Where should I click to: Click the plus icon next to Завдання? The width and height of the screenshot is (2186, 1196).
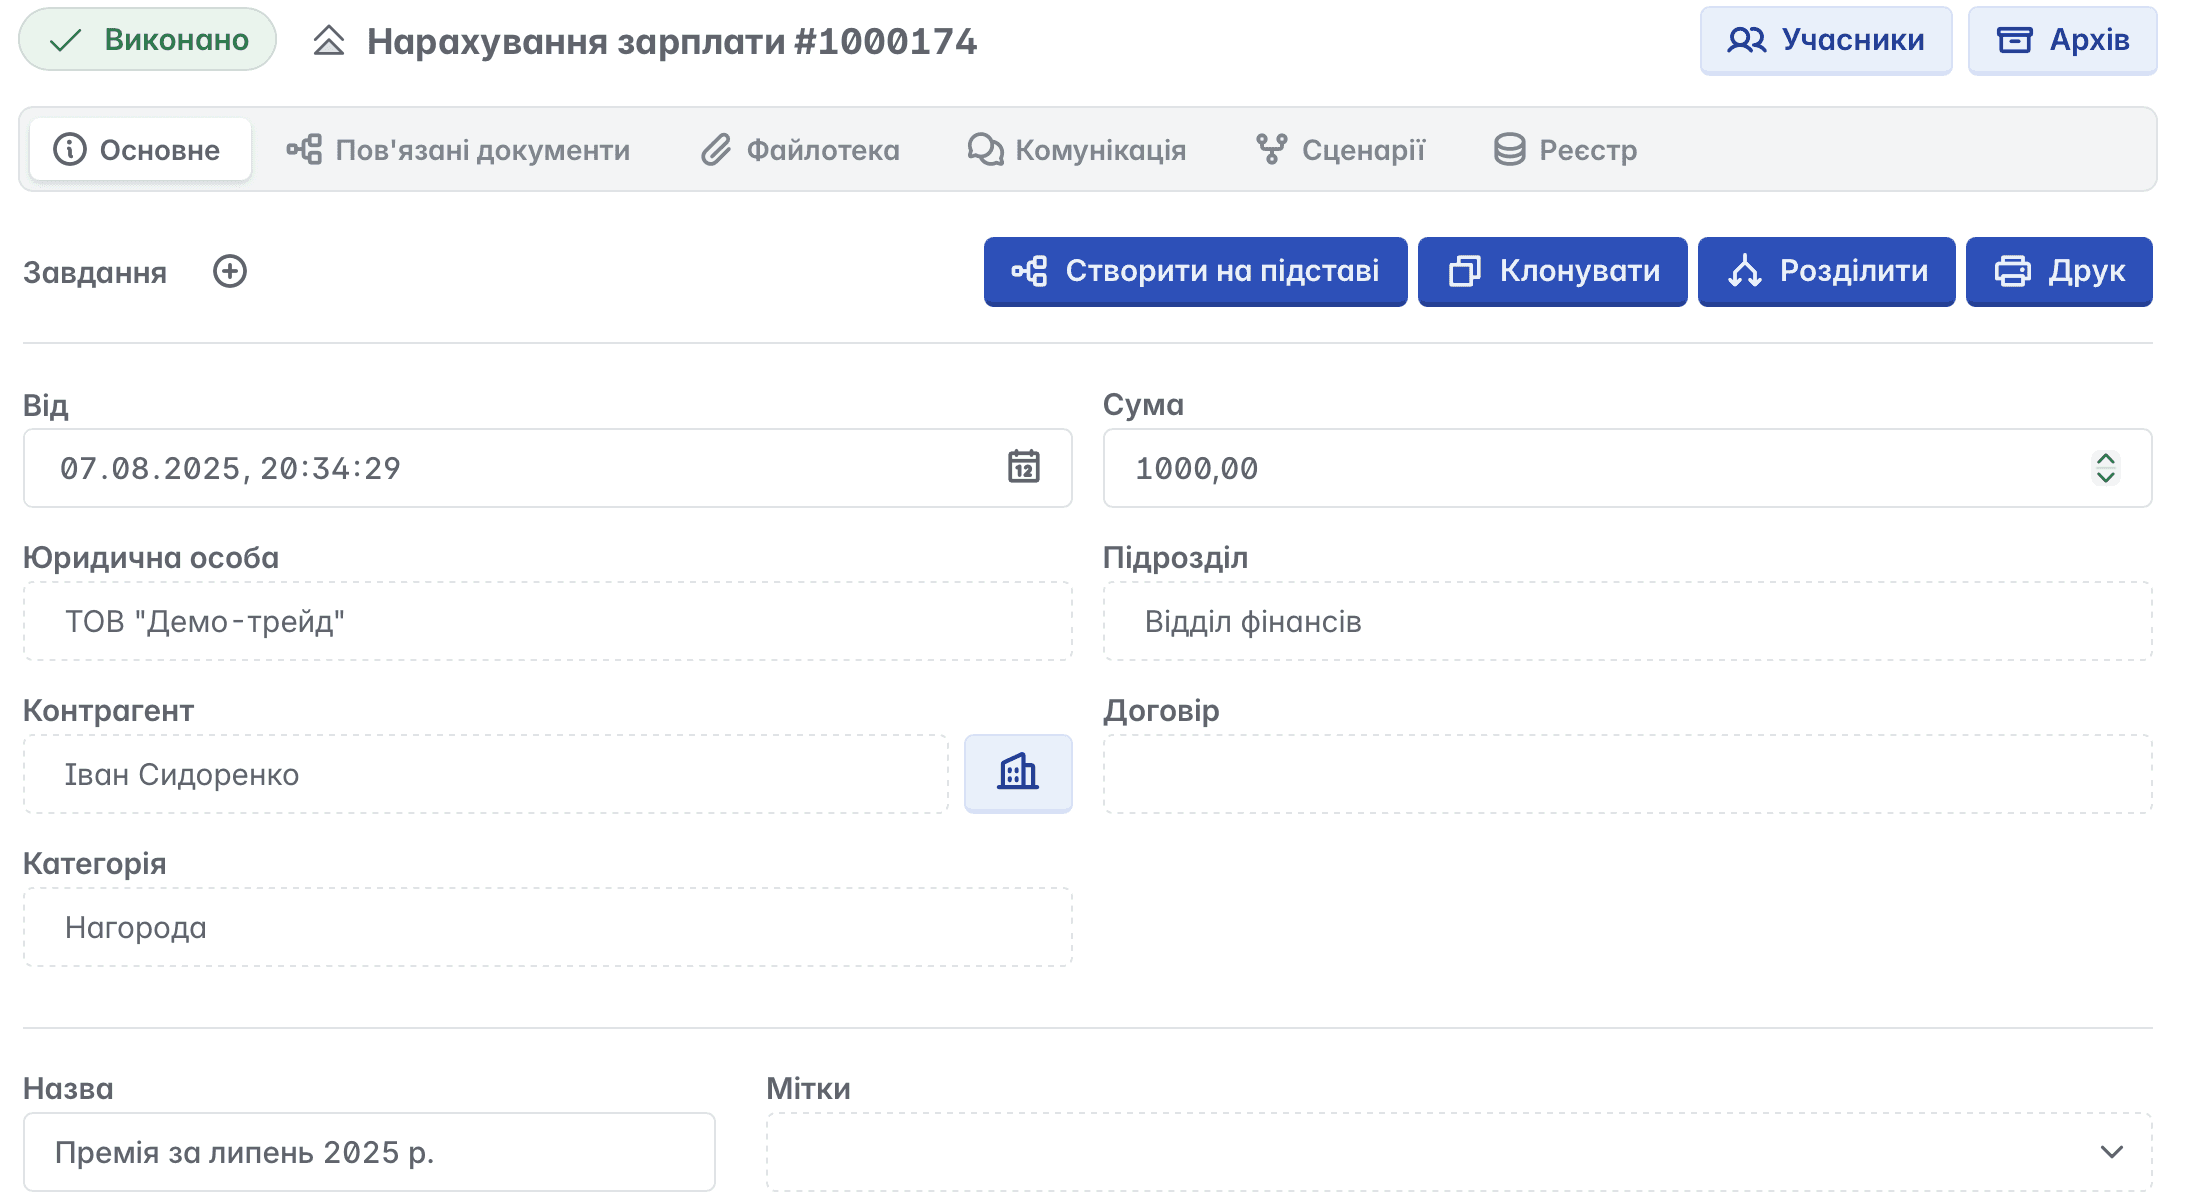click(230, 271)
